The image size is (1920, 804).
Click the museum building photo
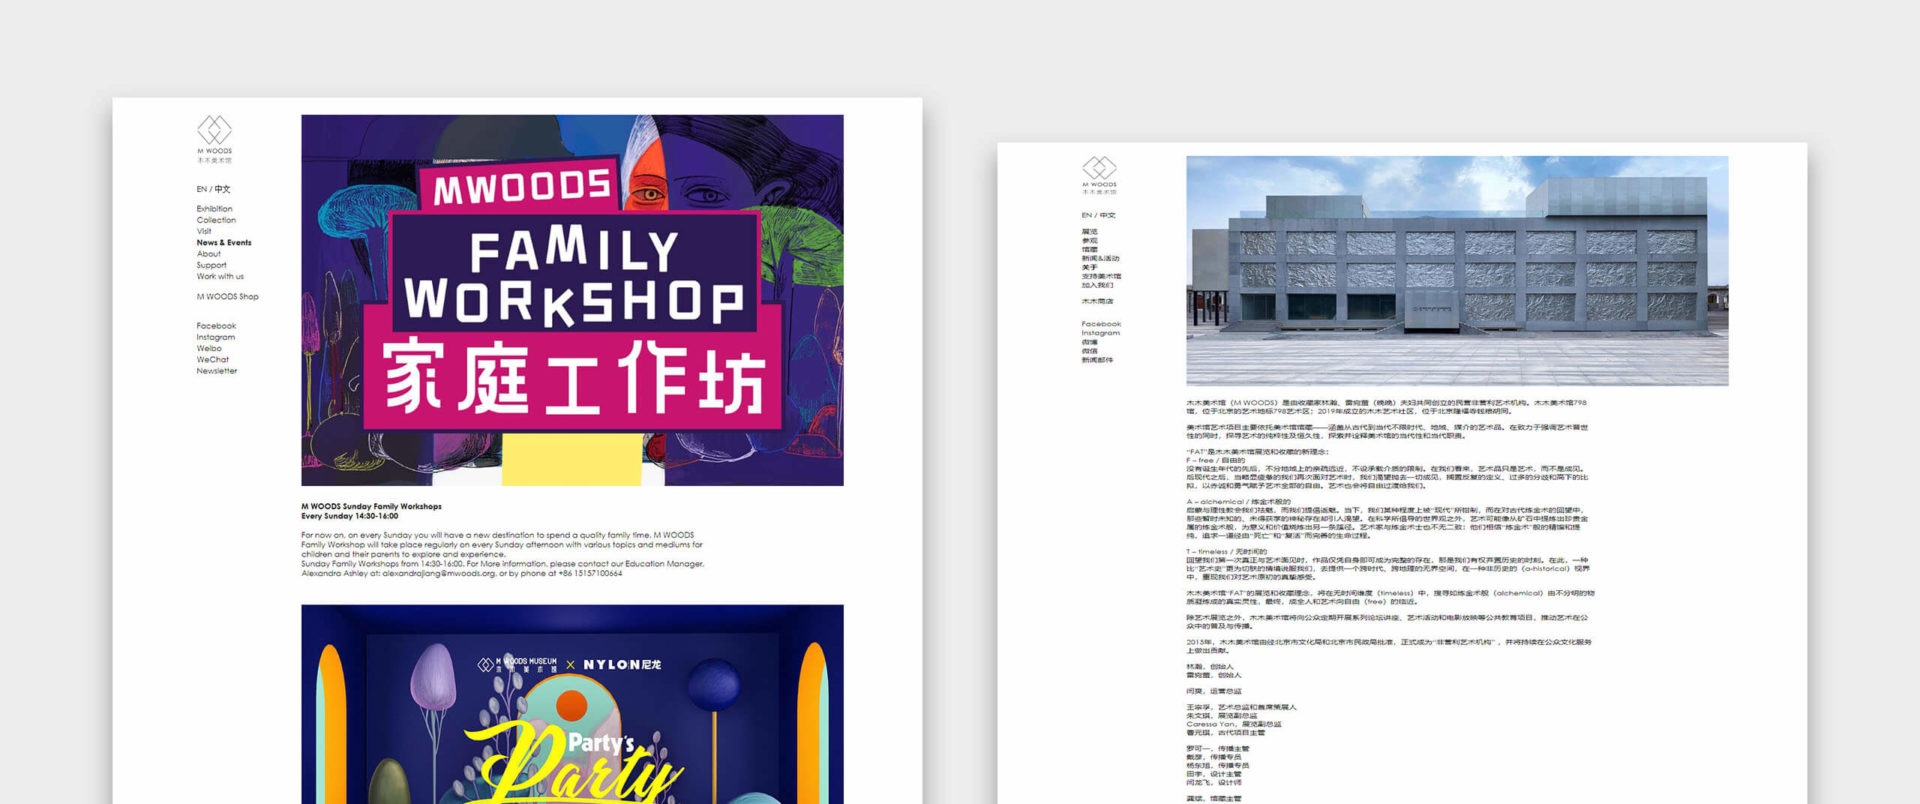1457,270
